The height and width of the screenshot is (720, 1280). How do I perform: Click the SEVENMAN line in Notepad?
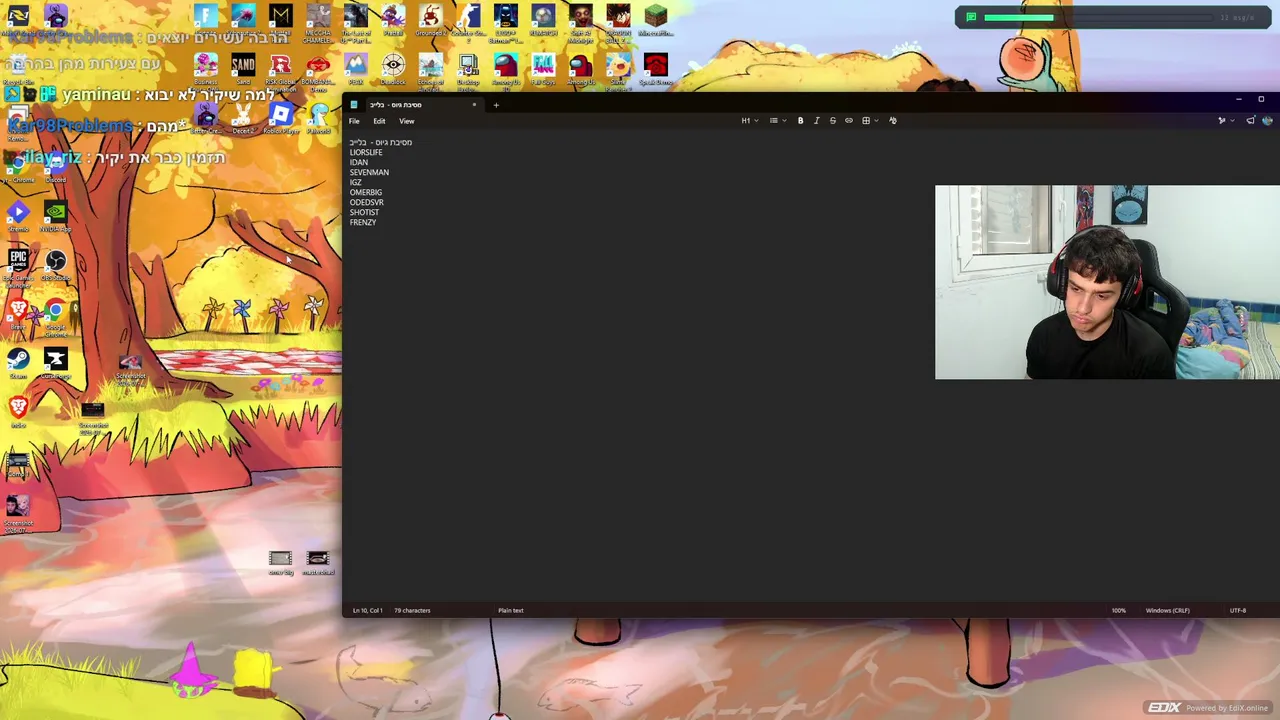click(x=369, y=172)
